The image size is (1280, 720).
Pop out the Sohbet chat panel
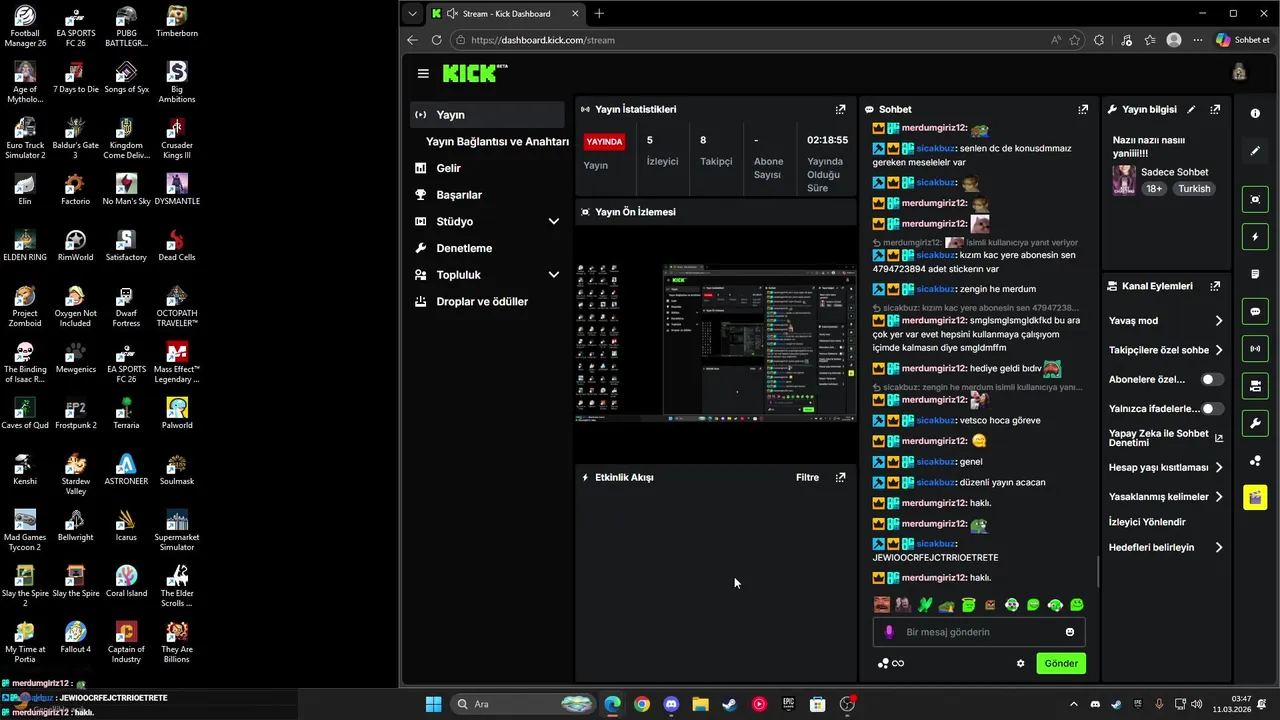1083,109
